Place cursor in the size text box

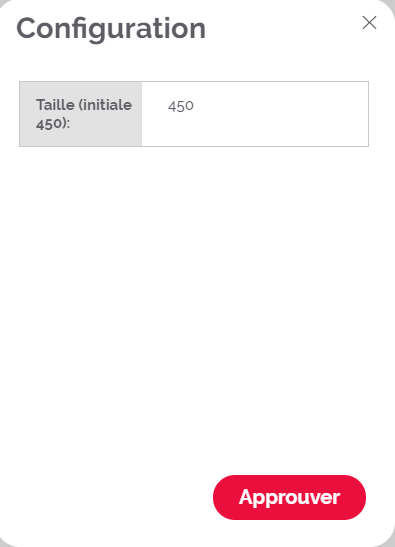pos(255,114)
